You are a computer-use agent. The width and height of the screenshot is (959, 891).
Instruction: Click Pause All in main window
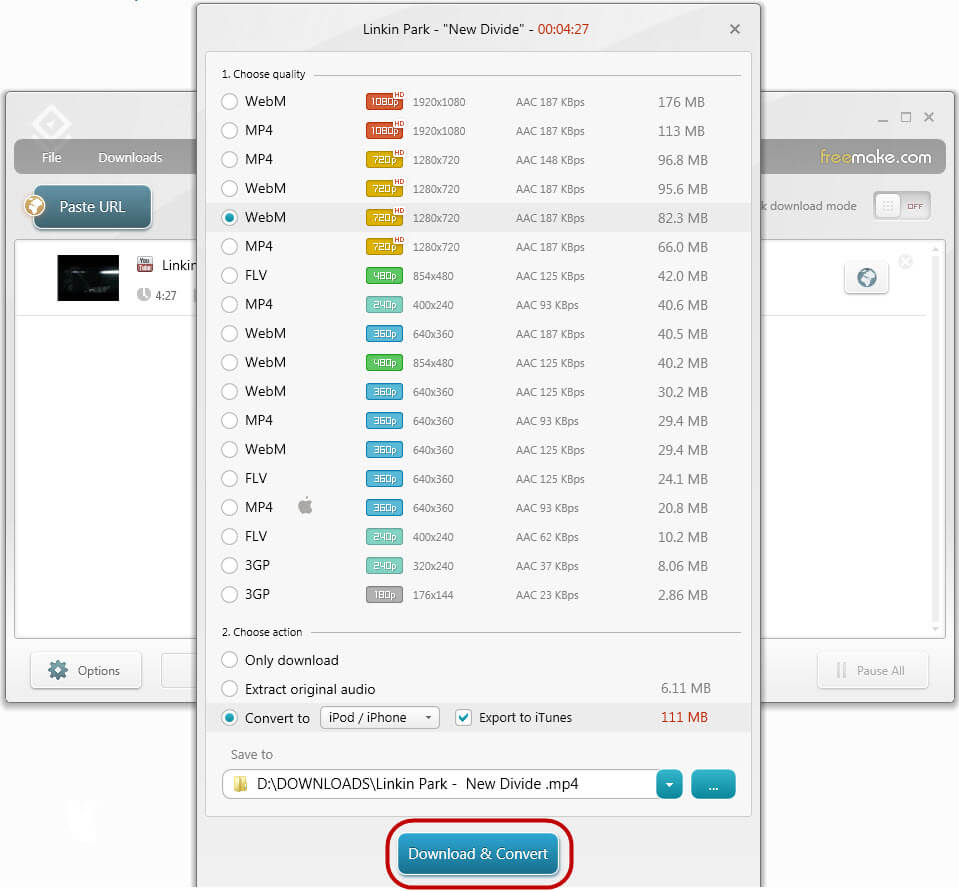(872, 670)
